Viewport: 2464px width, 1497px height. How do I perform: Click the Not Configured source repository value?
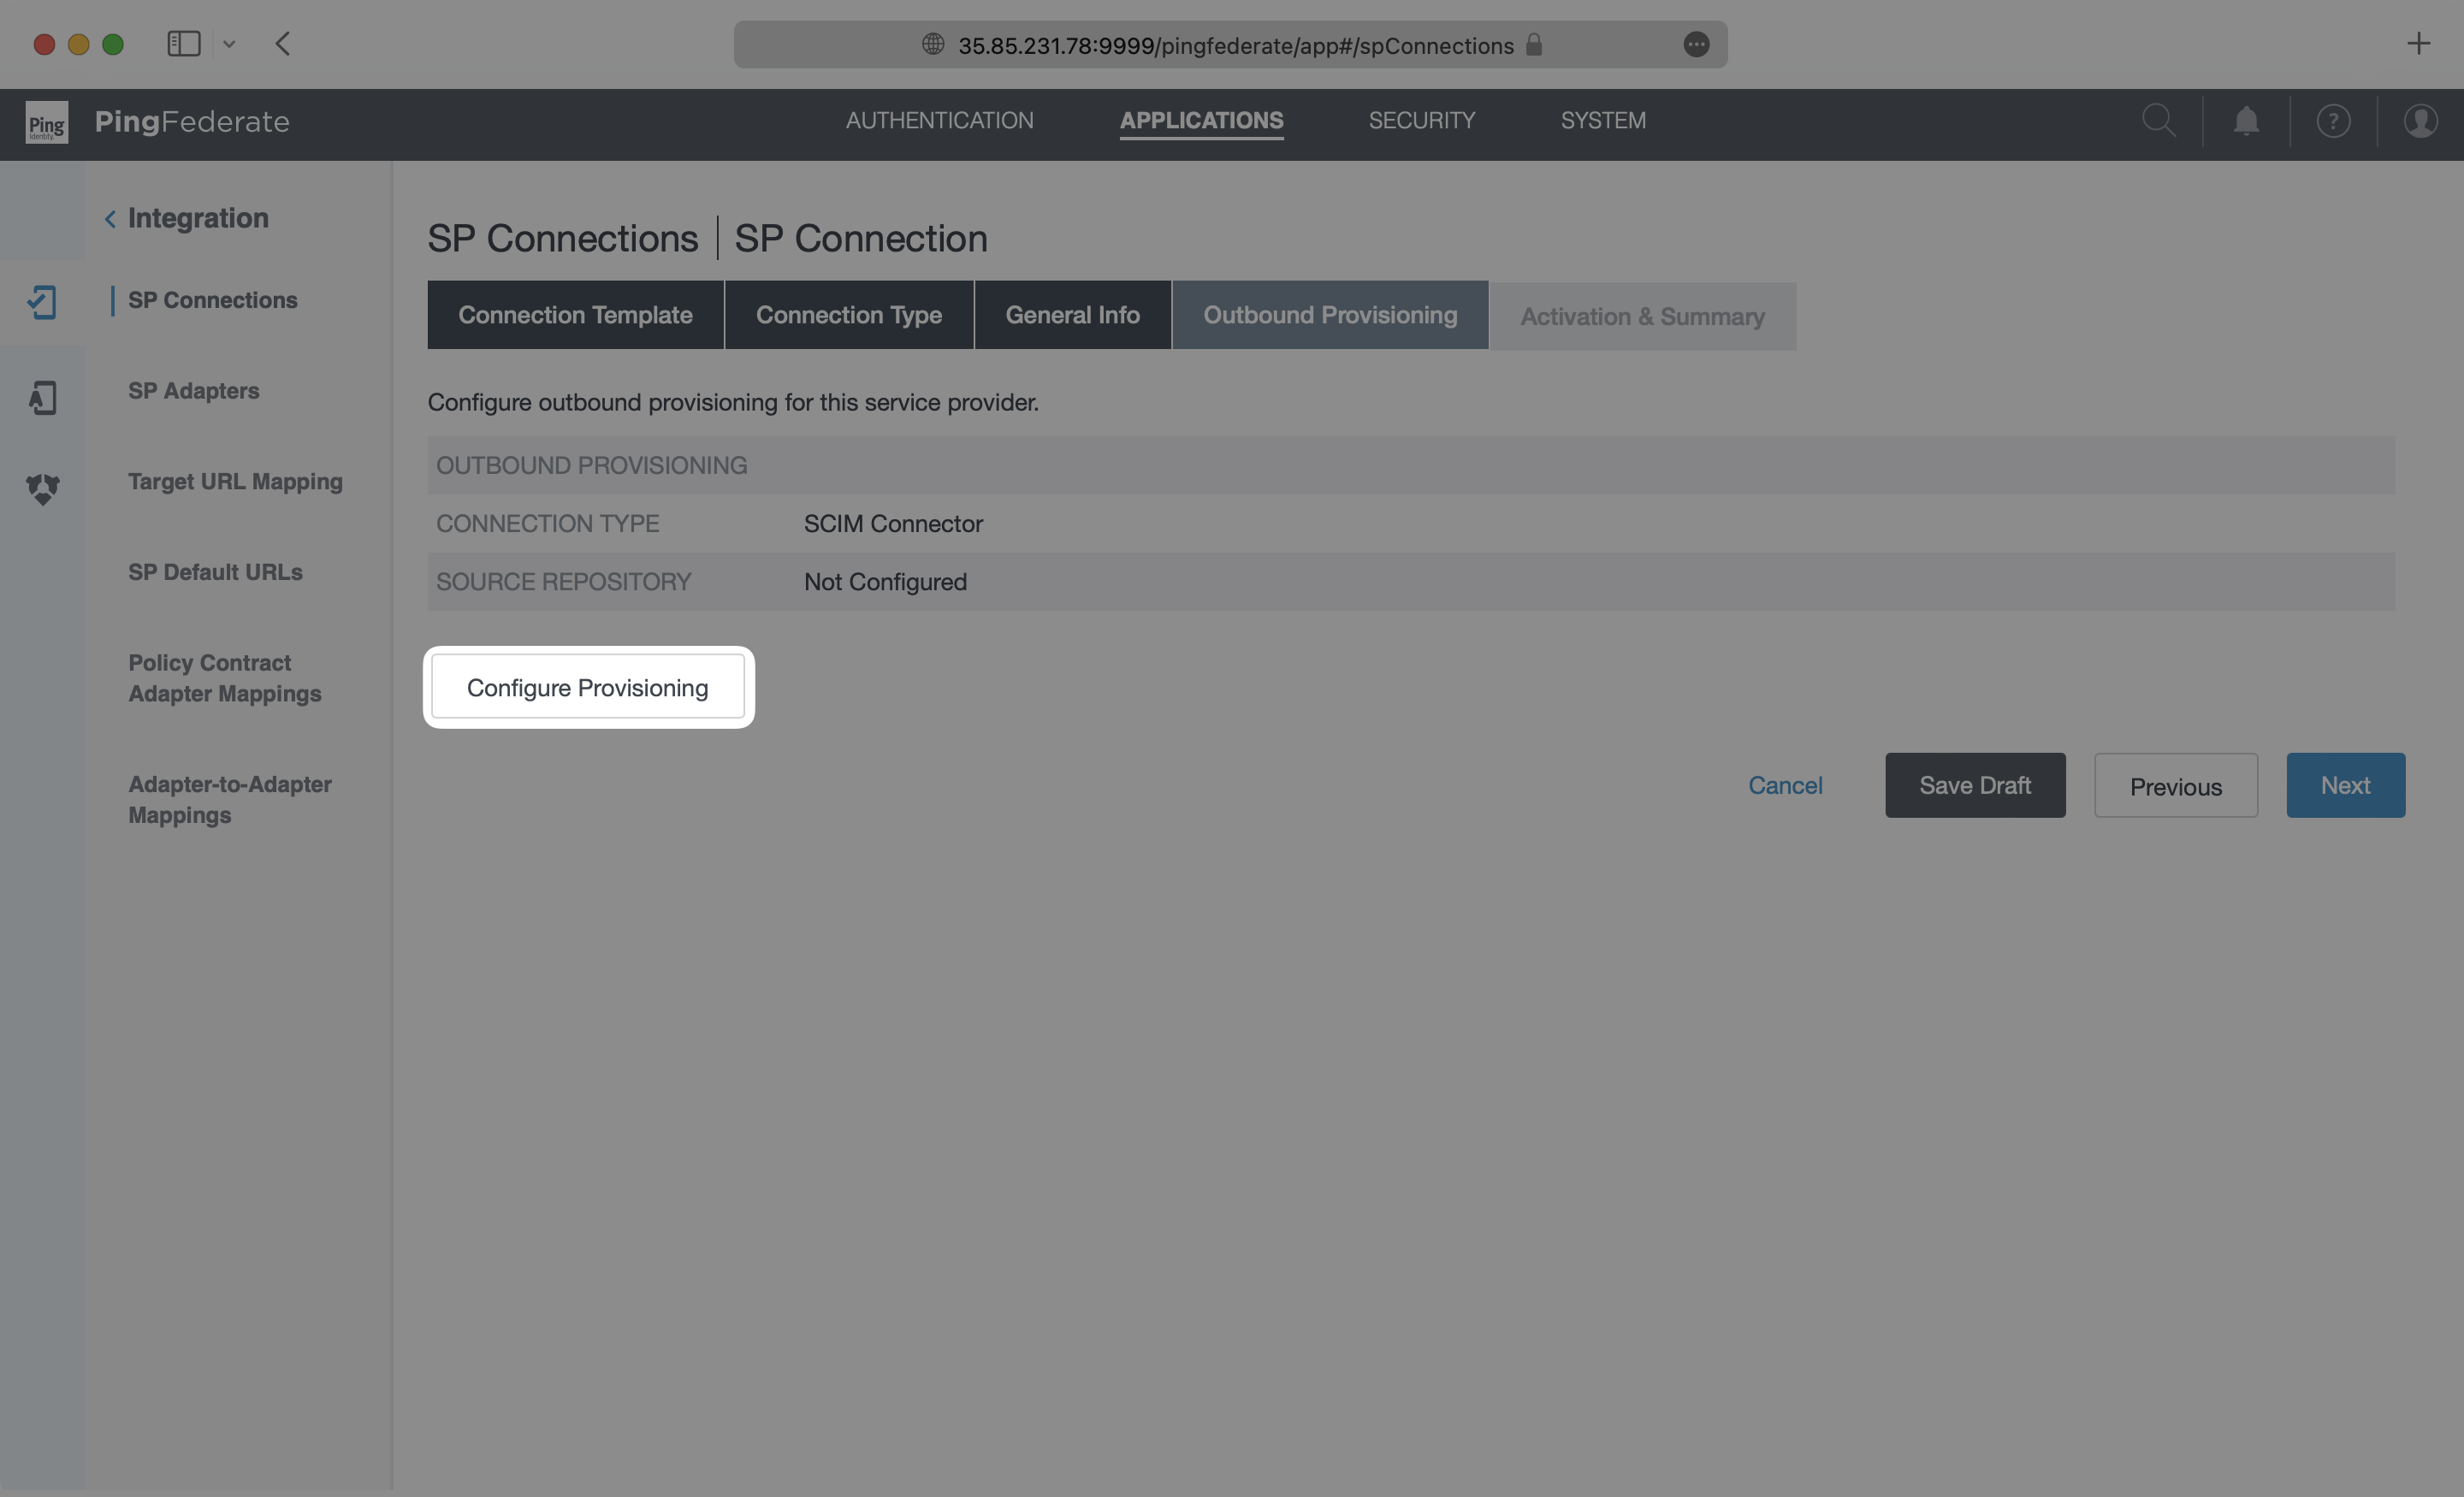(x=885, y=582)
